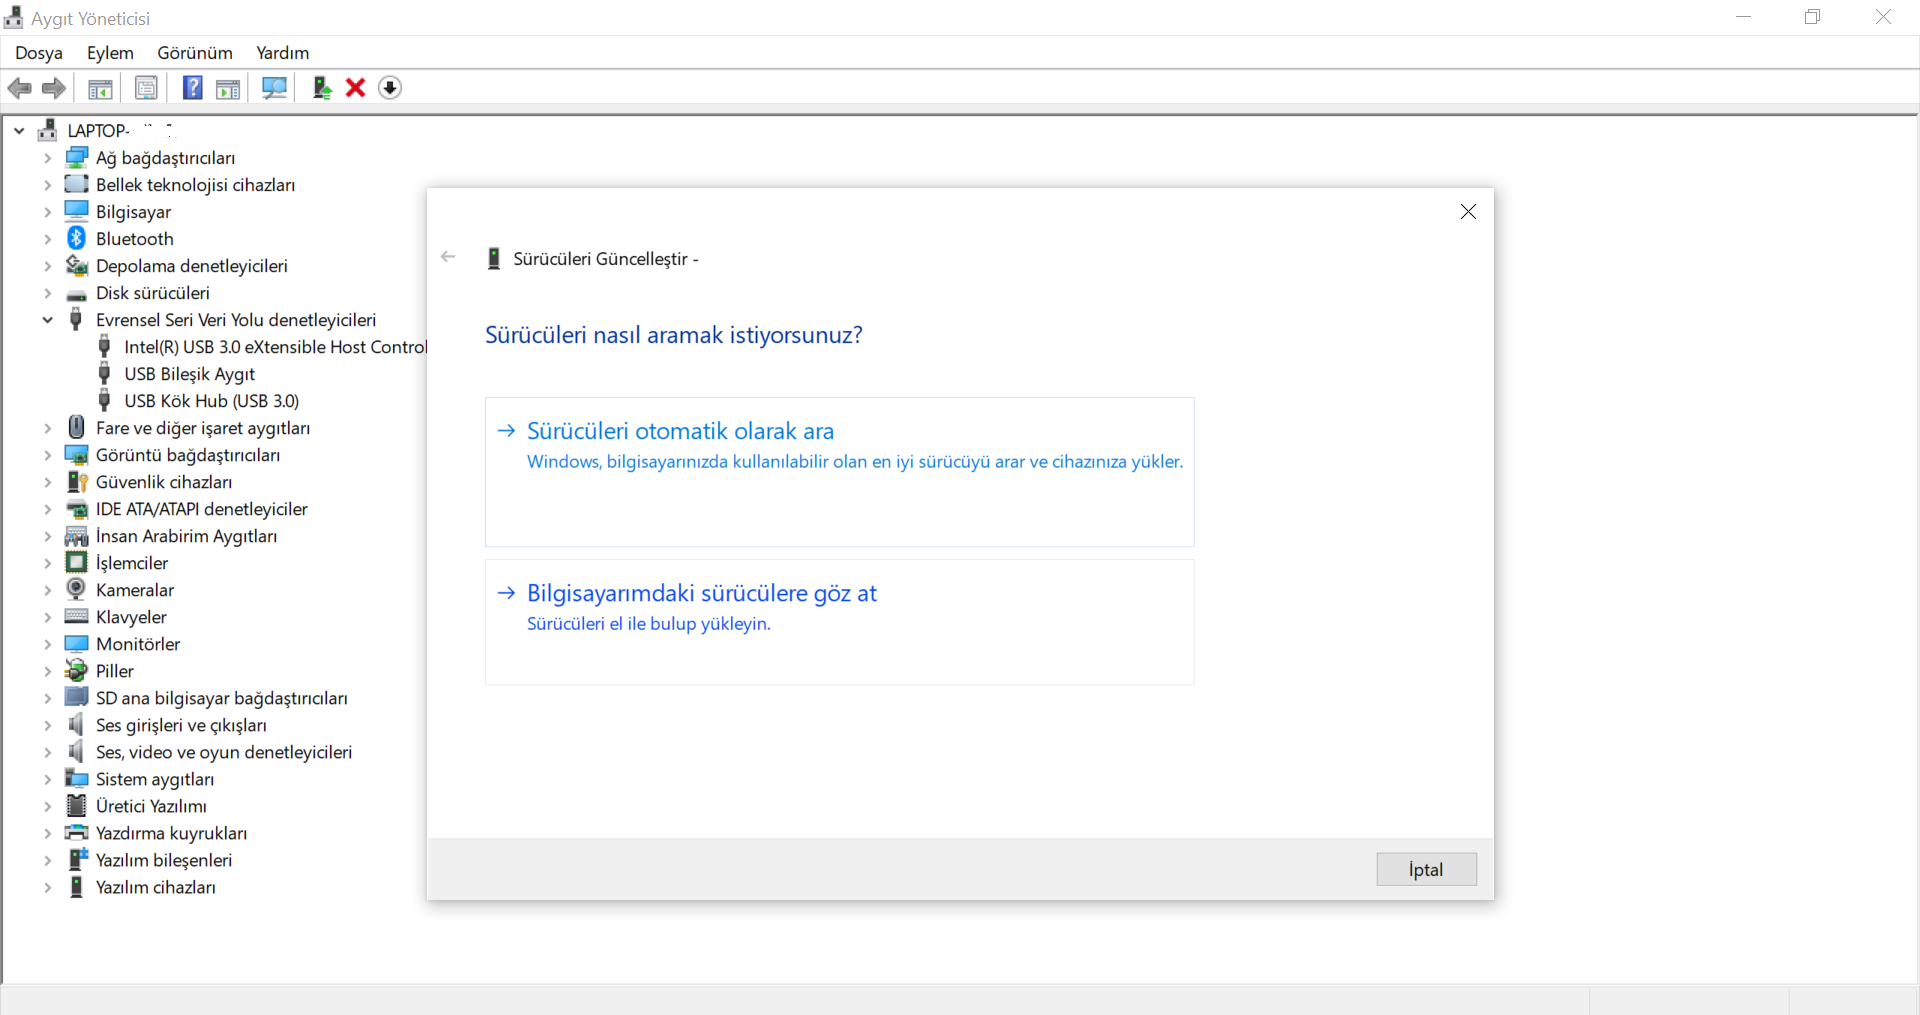Click the İptal button
This screenshot has width=1920, height=1015.
pyautogui.click(x=1427, y=869)
